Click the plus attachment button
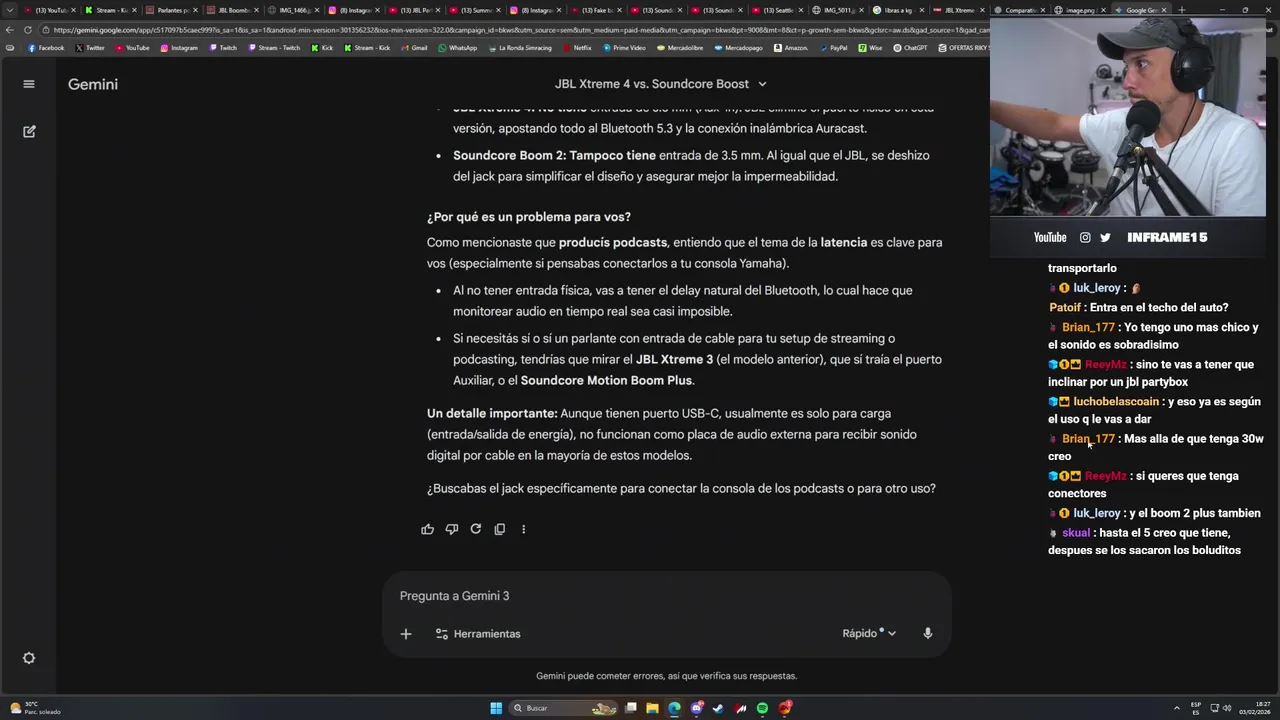 pos(406,634)
